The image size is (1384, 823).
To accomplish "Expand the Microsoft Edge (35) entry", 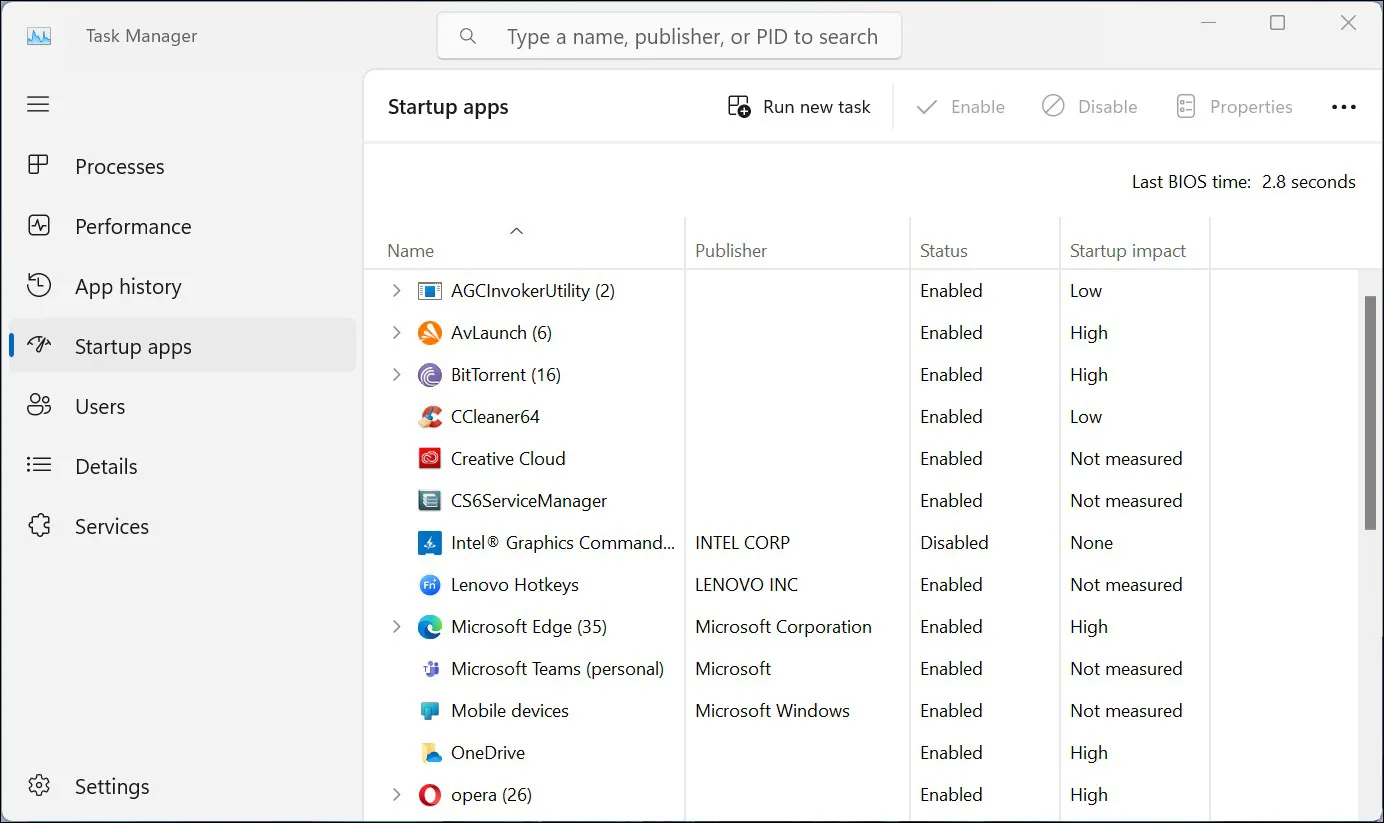I will tap(396, 626).
